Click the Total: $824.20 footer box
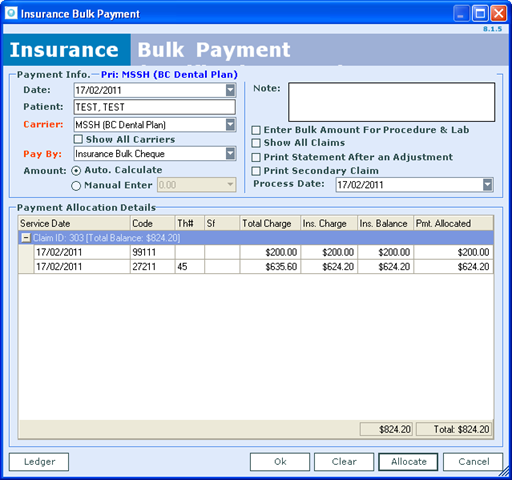Viewport: 512px width, 480px height. [454, 429]
